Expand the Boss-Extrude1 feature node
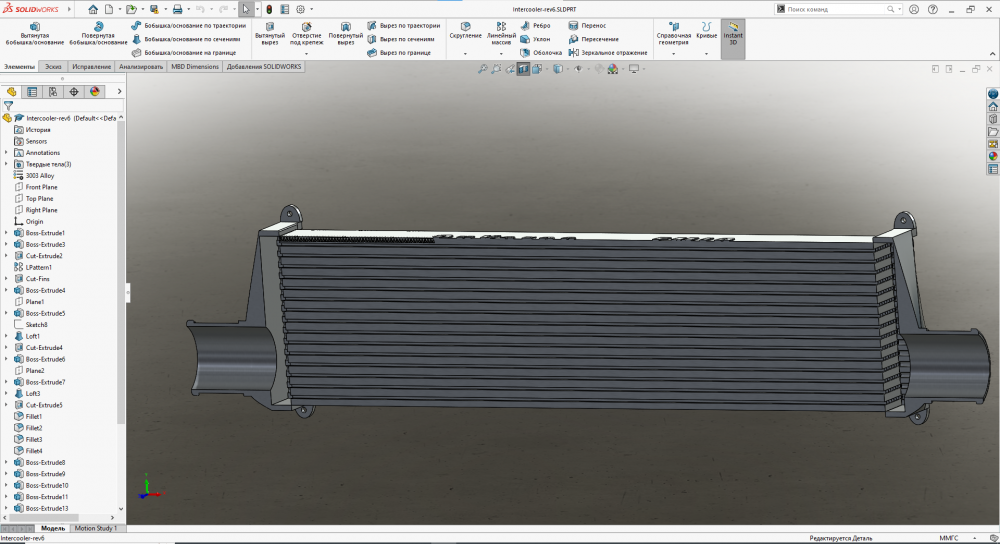Viewport: 1000px width, 544px height. coord(6,233)
